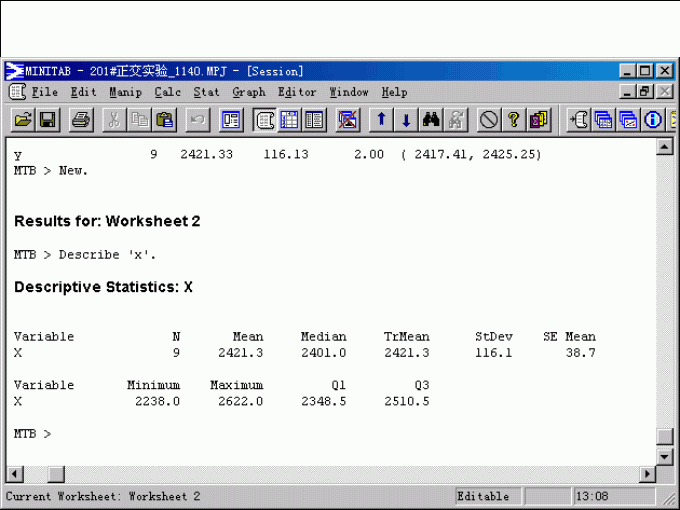Click the horizontal scrollbar right arrow
This screenshot has width=680, height=510.
coord(648,473)
